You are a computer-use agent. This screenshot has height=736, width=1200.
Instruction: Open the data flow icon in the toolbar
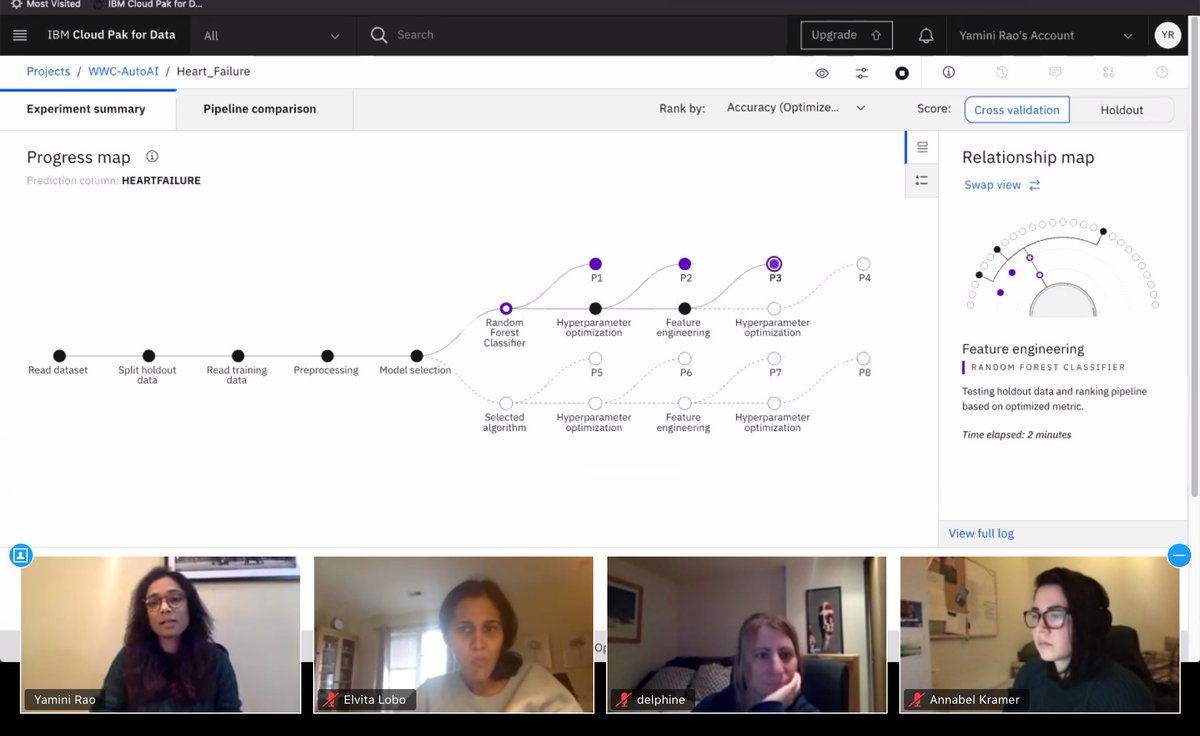(1109, 72)
